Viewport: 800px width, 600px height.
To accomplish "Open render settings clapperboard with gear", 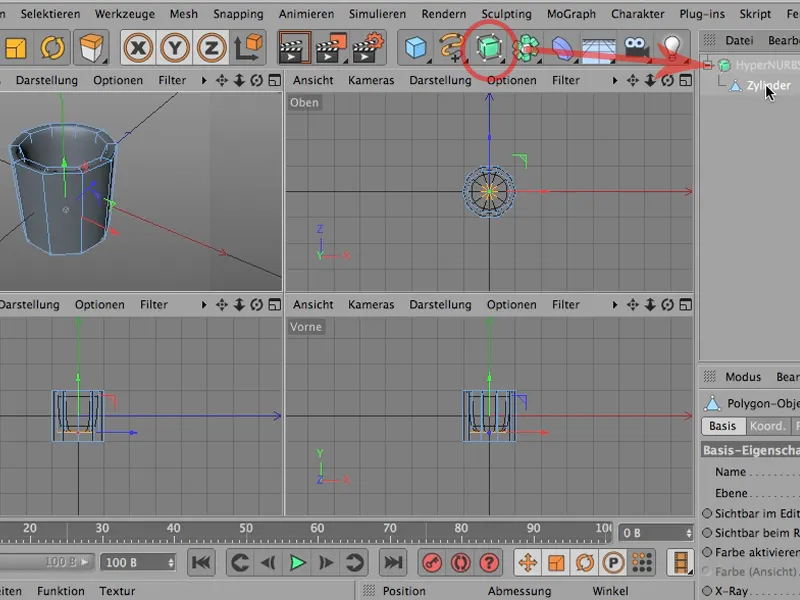I will (x=368, y=47).
